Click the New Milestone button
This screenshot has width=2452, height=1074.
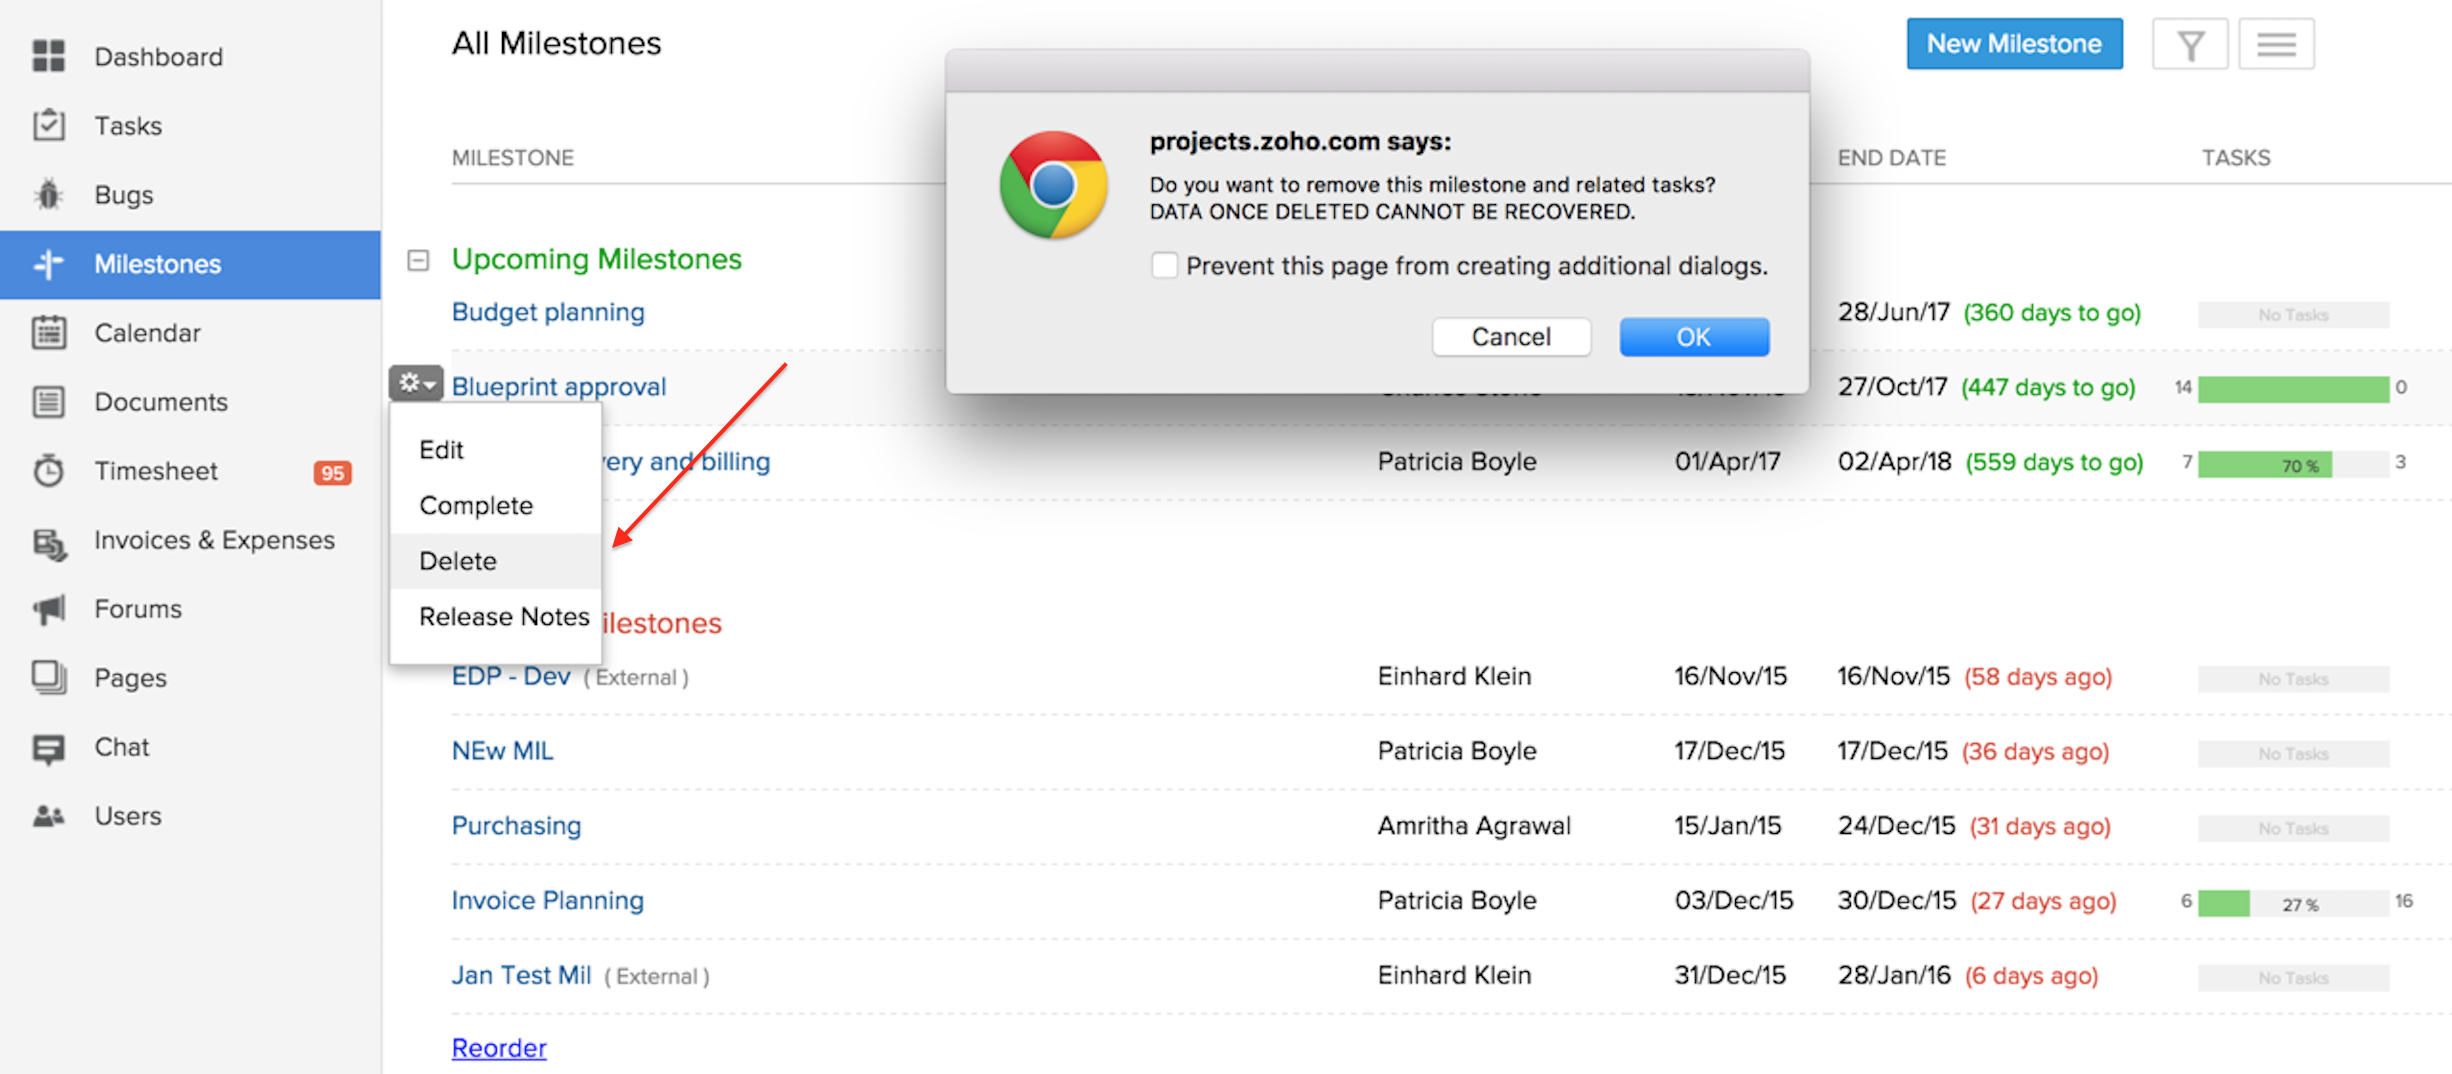pos(2014,44)
